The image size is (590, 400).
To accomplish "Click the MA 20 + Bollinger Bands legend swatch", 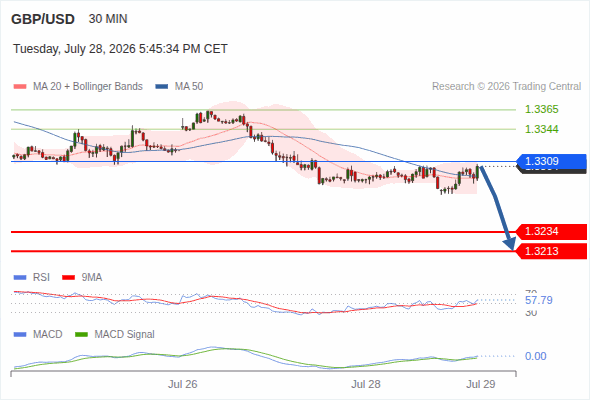I will pos(20,87).
